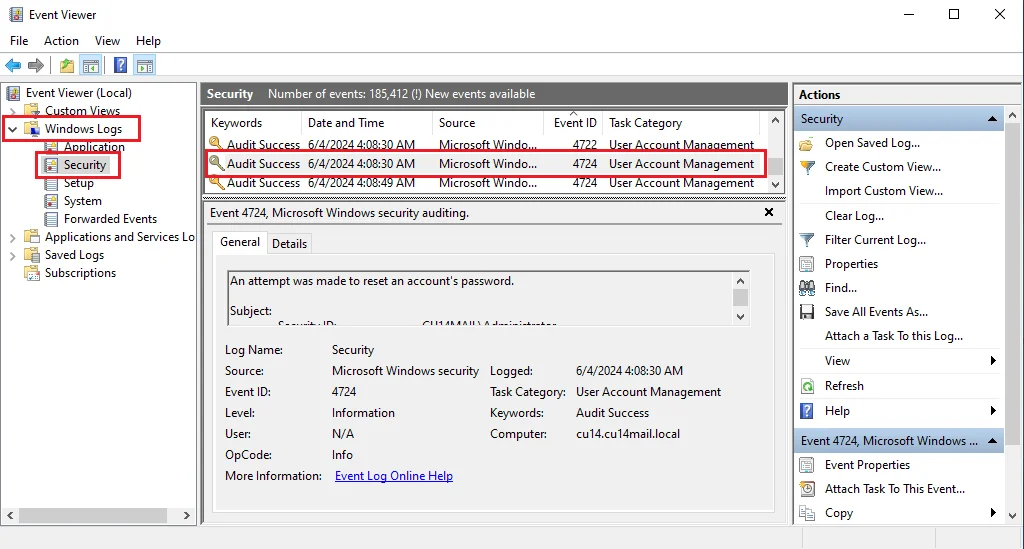This screenshot has height=549, width=1024.
Task: Click the Open Saved Log folder icon
Action: (x=807, y=144)
